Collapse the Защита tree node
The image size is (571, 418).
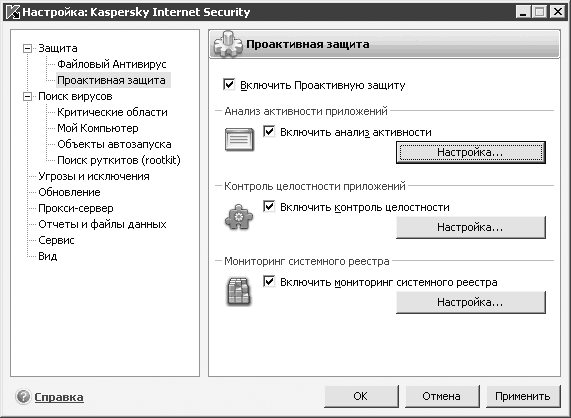[27, 48]
